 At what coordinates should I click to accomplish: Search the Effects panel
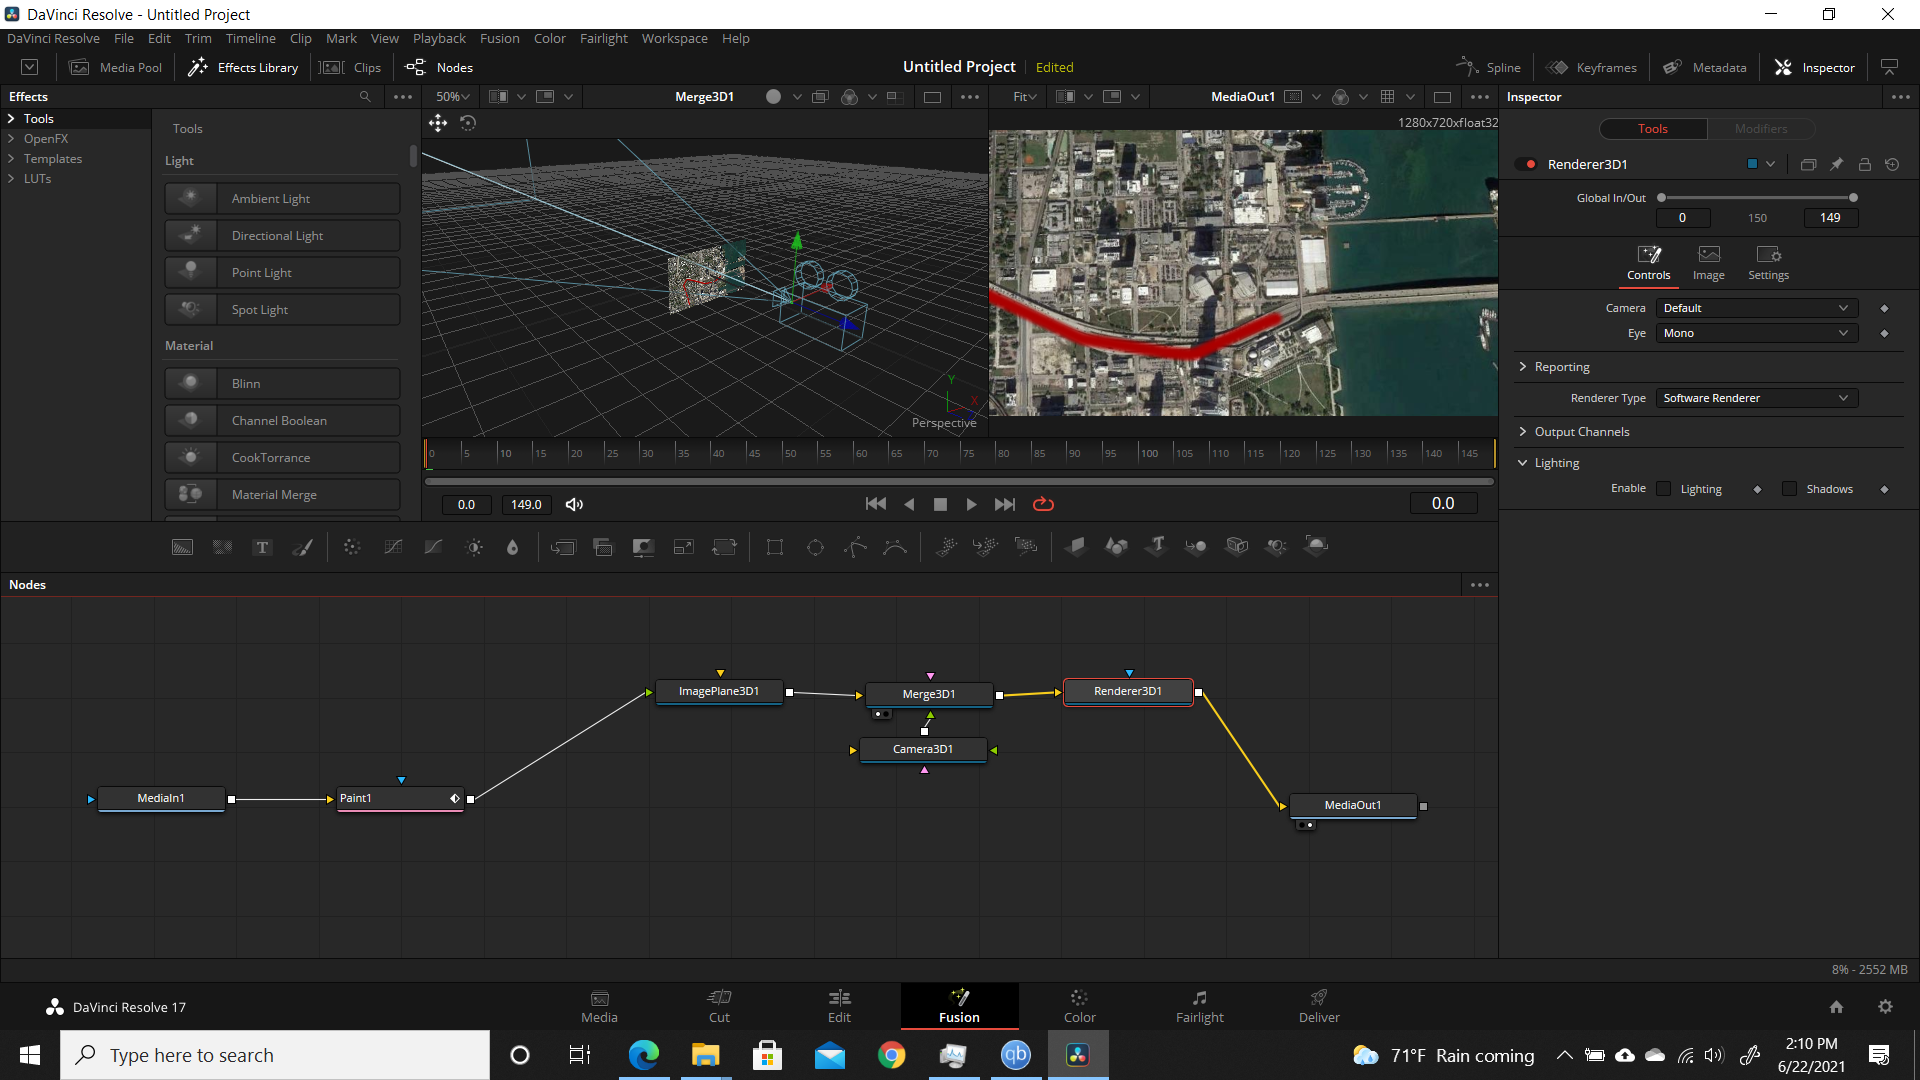tap(365, 97)
